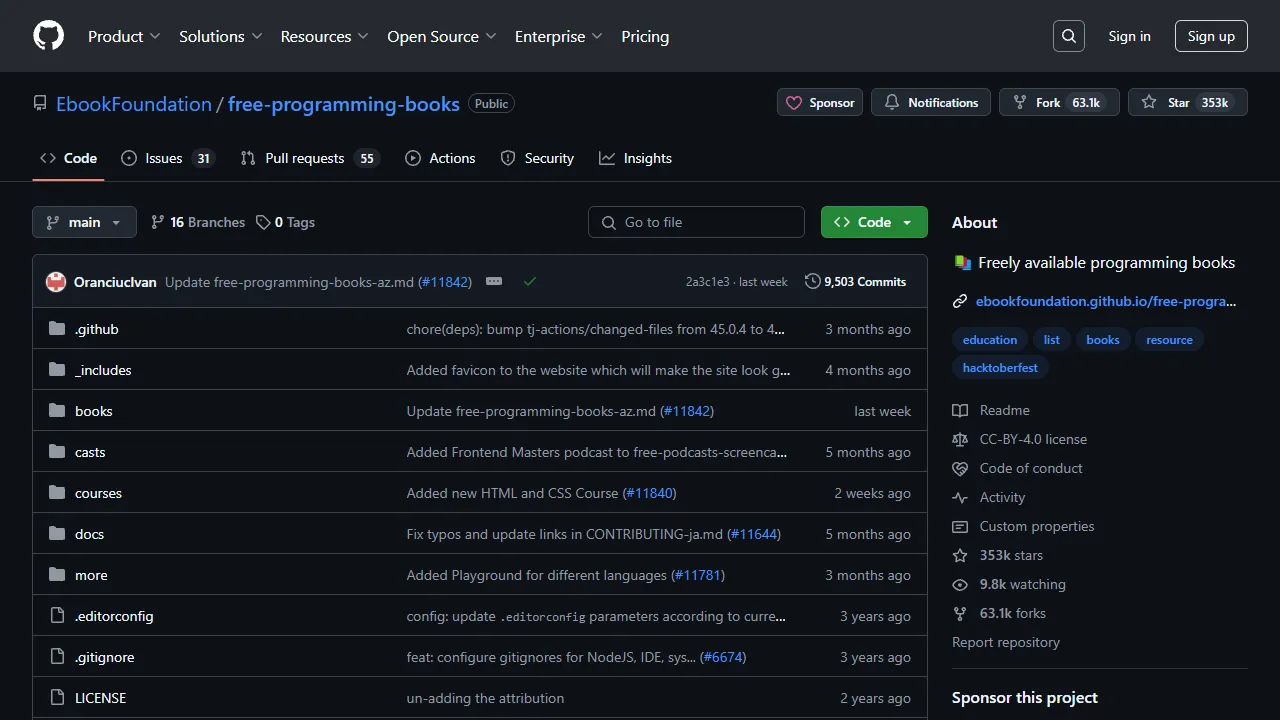
Task: Select the books topic tag
Action: [x=1103, y=340]
